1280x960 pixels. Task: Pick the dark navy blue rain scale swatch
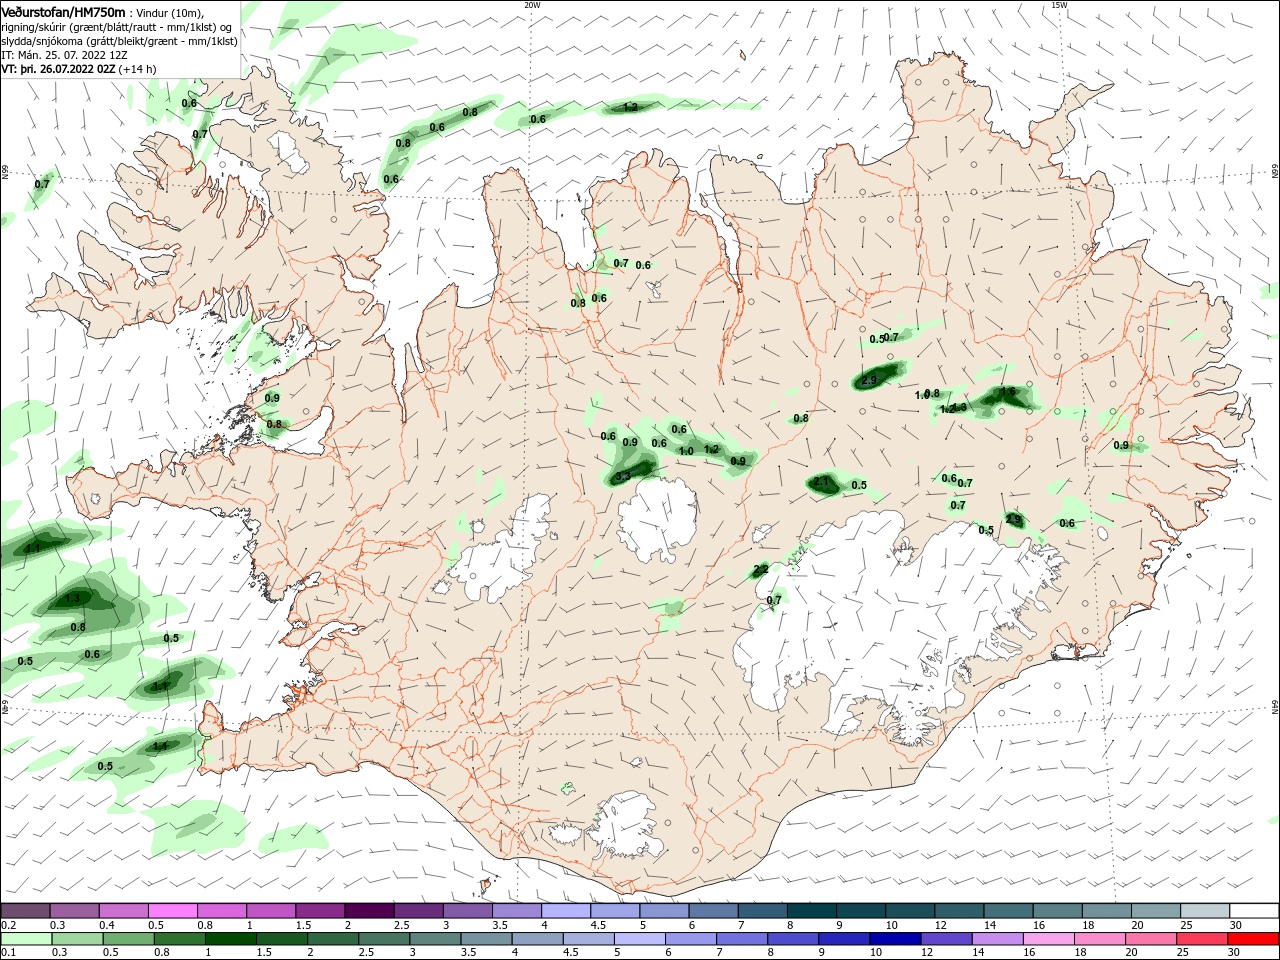(893, 939)
